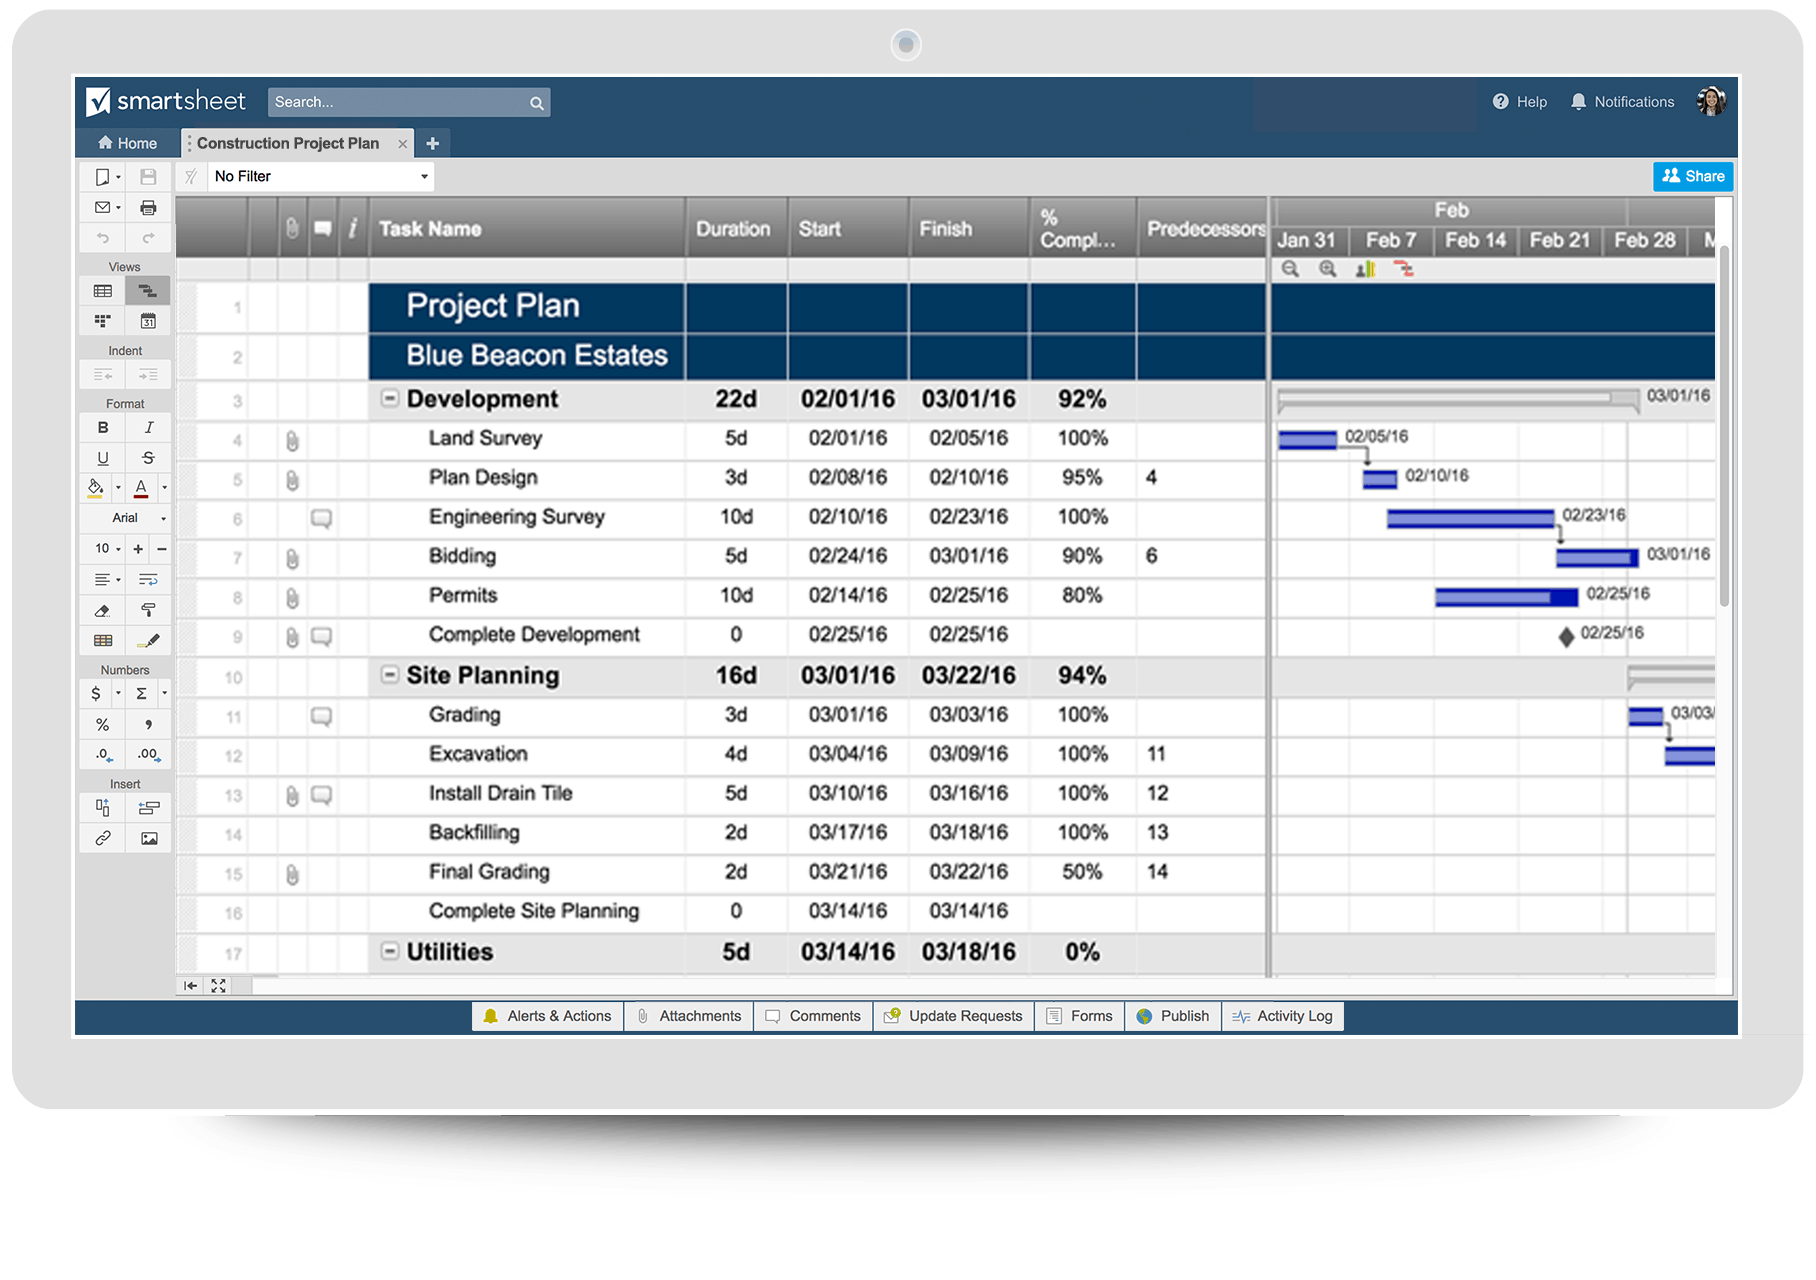This screenshot has width=1816, height=1280.
Task: Toggle wrap text option
Action: tap(148, 579)
